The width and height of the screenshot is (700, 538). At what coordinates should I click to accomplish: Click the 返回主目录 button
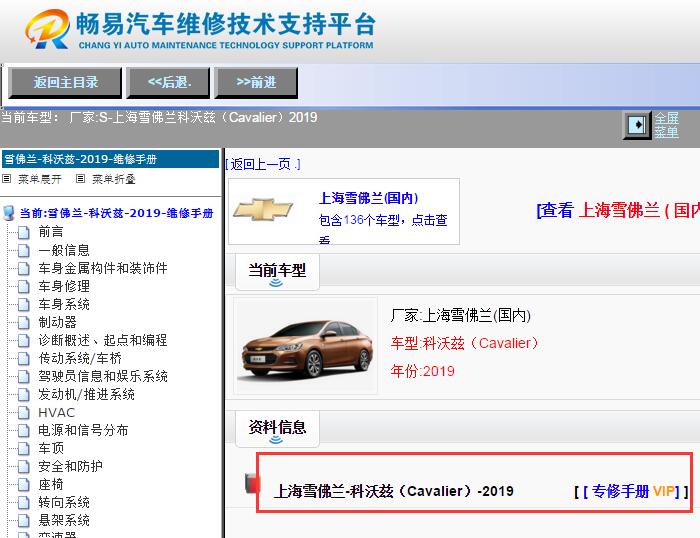(x=65, y=83)
